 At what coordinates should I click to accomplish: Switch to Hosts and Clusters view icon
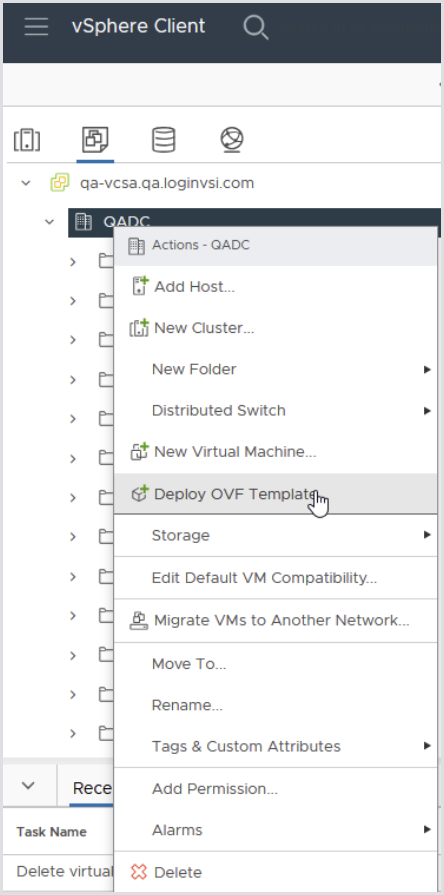27,140
